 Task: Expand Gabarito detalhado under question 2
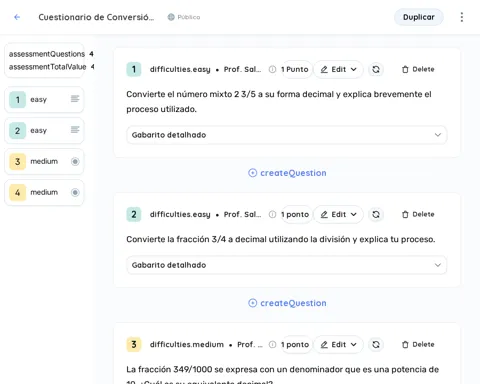click(286, 265)
